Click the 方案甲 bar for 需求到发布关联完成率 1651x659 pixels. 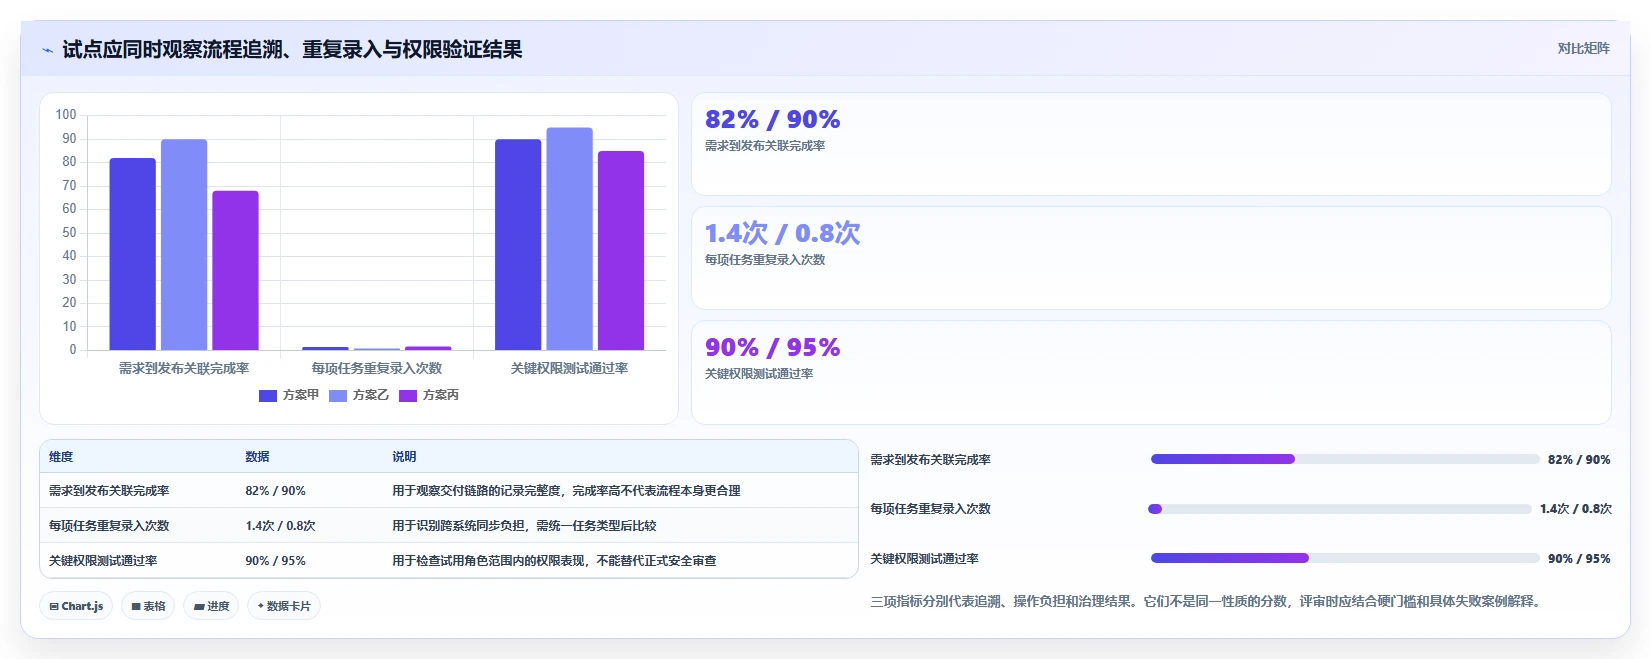133,254
